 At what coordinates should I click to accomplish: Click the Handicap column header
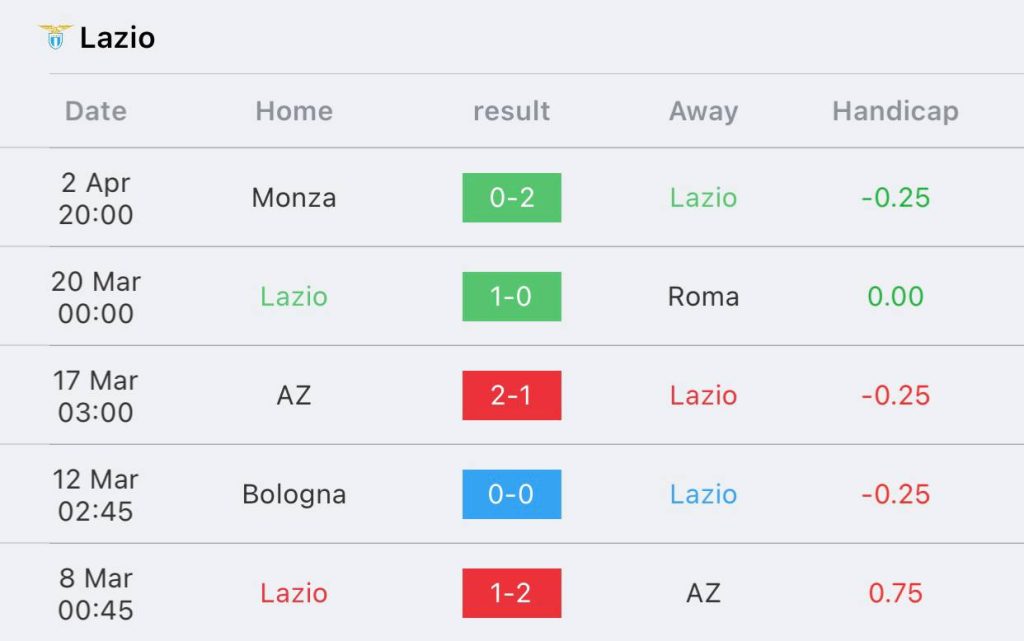coord(895,111)
